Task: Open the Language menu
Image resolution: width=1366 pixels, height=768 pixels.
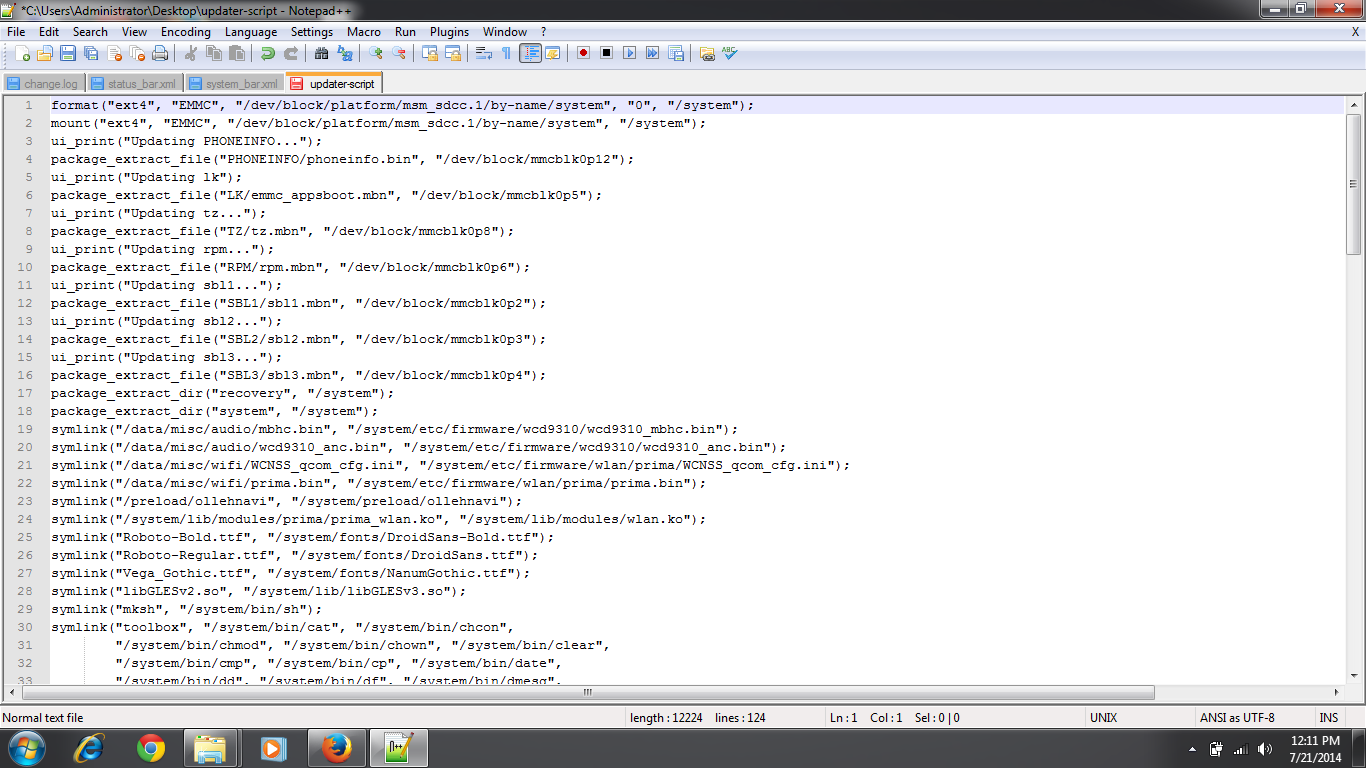Action: (251, 32)
